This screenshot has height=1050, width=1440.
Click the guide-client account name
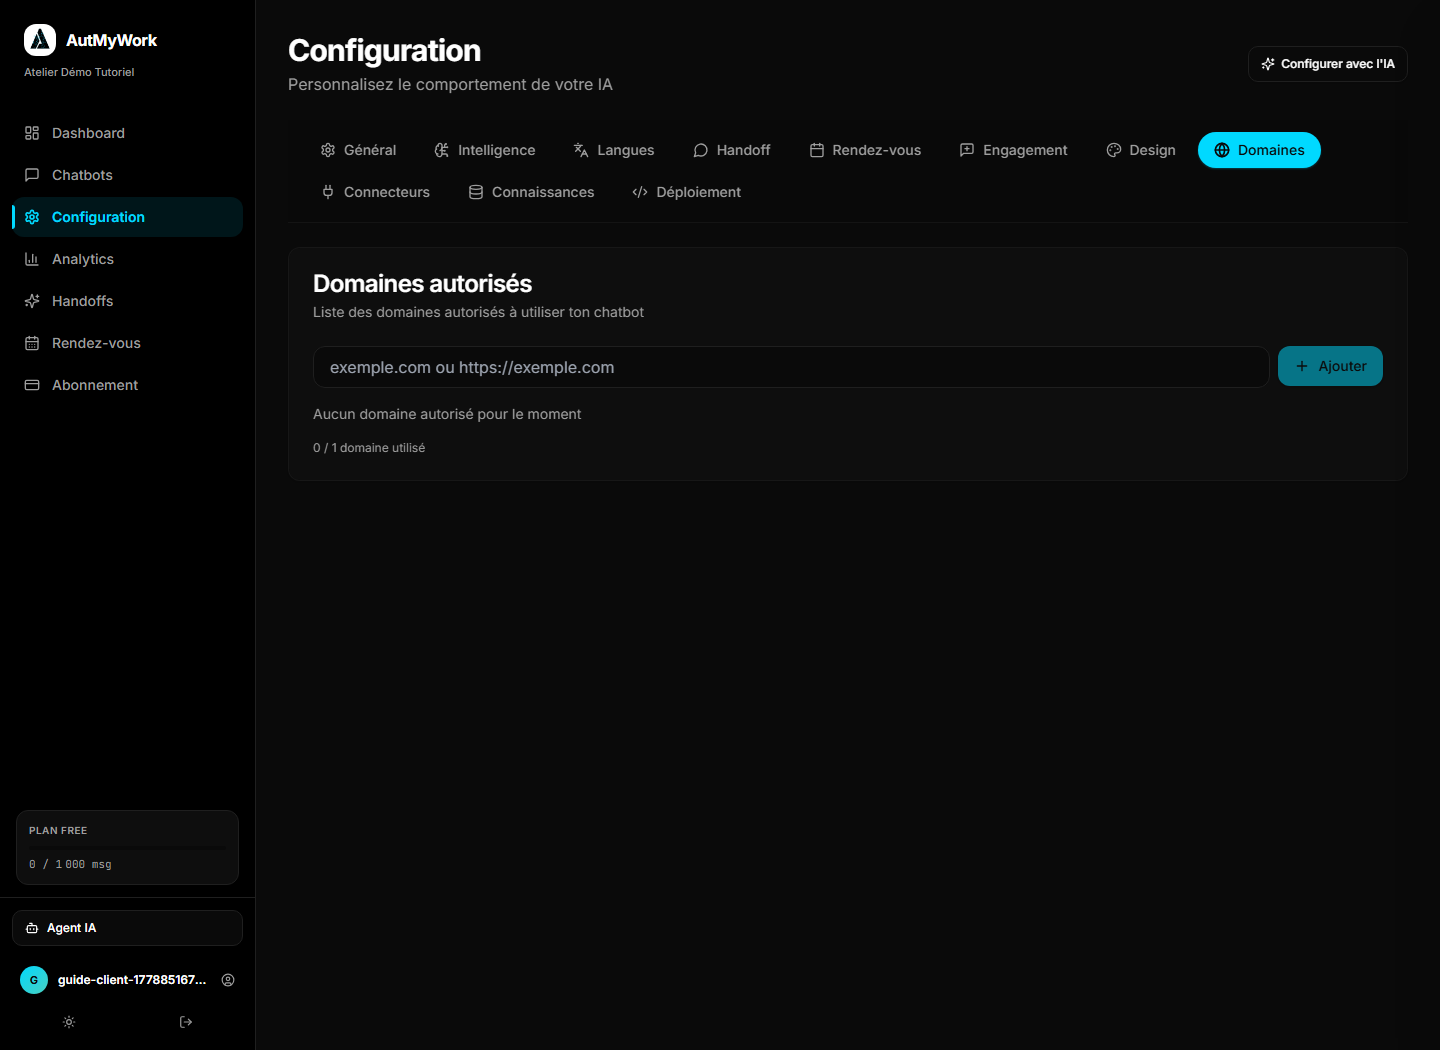132,980
